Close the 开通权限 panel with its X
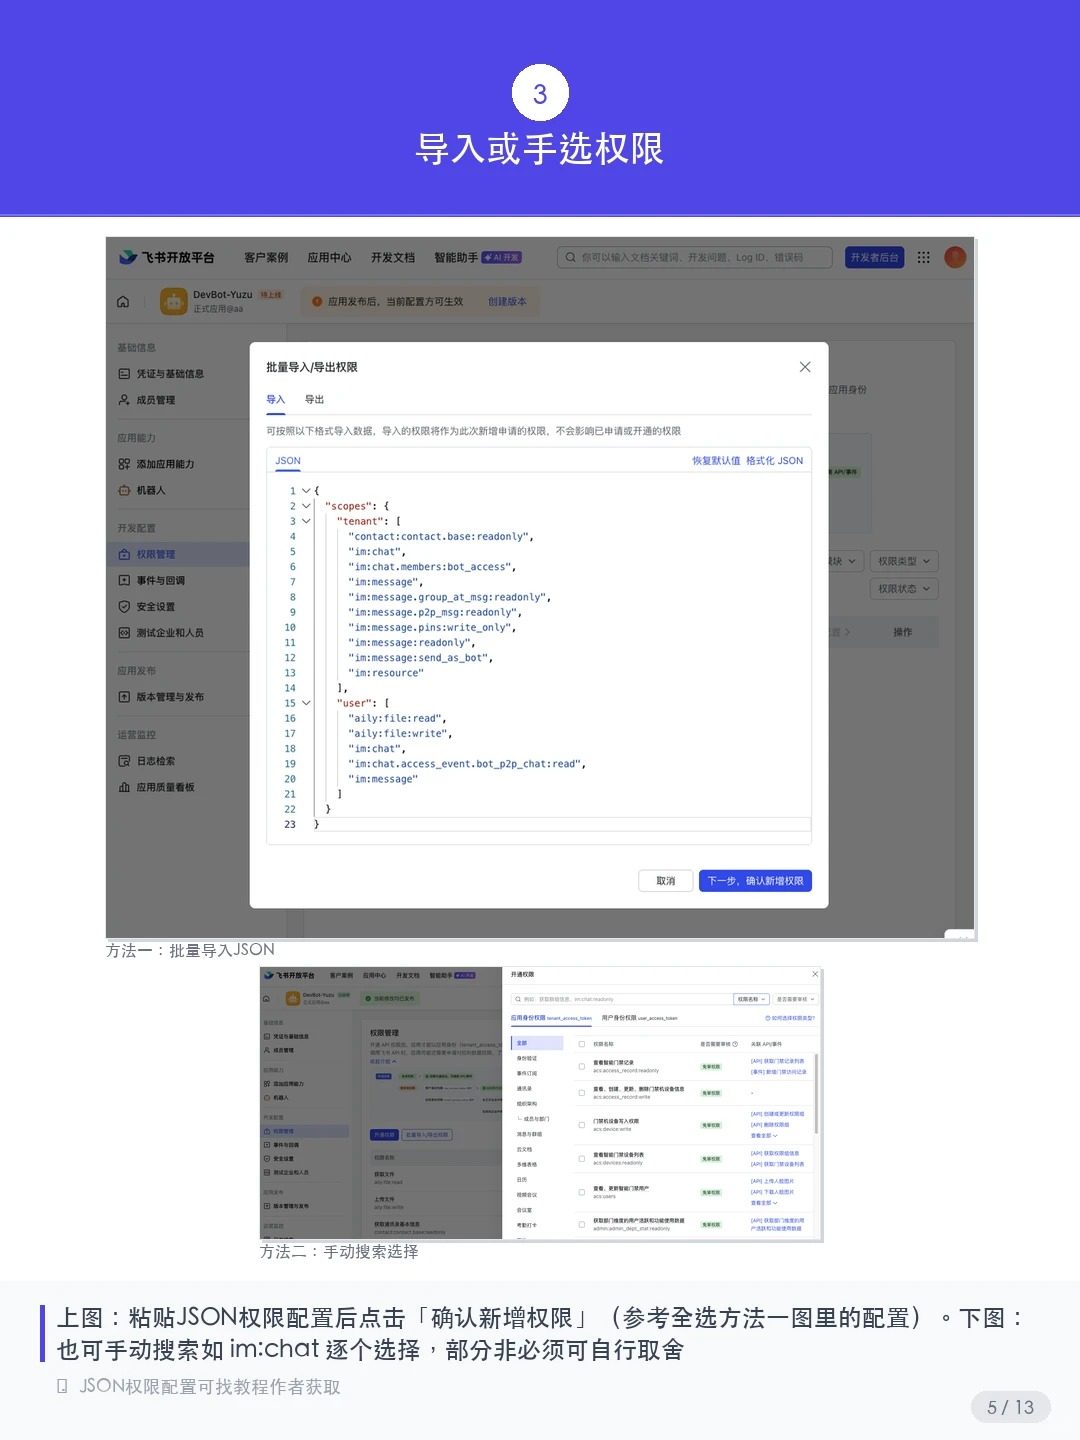The width and height of the screenshot is (1080, 1440). 815,974
